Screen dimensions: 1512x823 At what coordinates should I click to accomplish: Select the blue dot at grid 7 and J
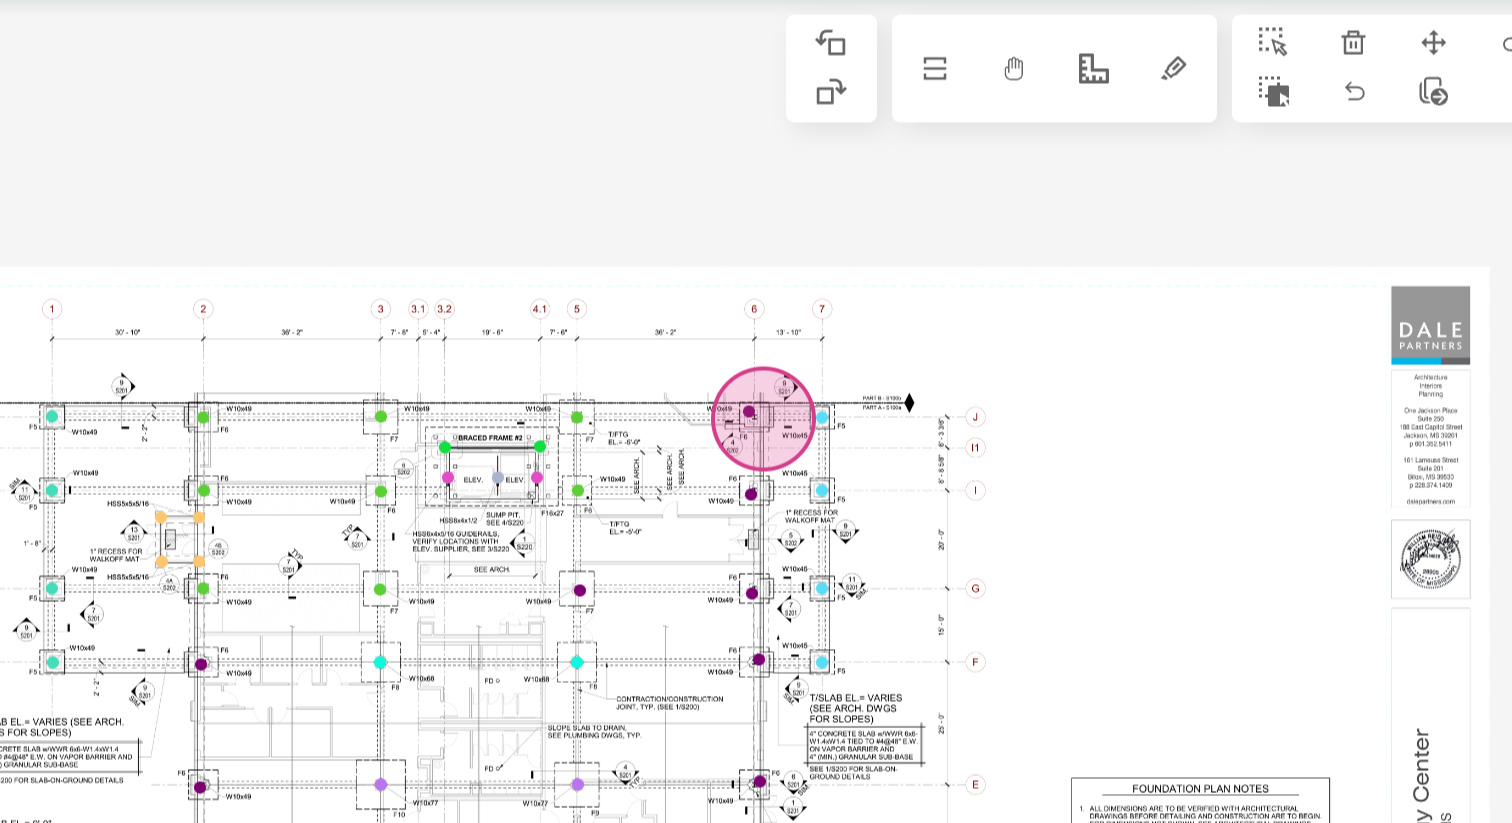click(x=822, y=417)
